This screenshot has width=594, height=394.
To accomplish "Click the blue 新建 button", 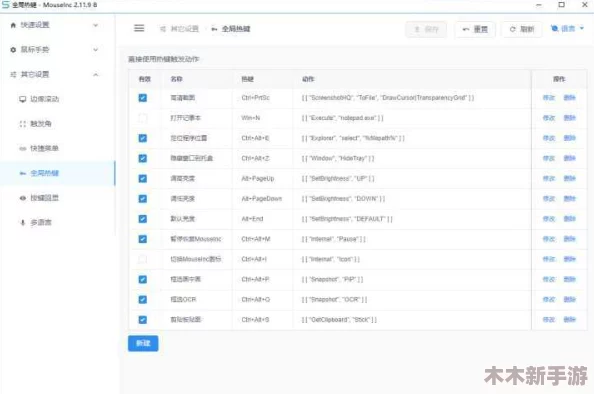I will coord(143,343).
